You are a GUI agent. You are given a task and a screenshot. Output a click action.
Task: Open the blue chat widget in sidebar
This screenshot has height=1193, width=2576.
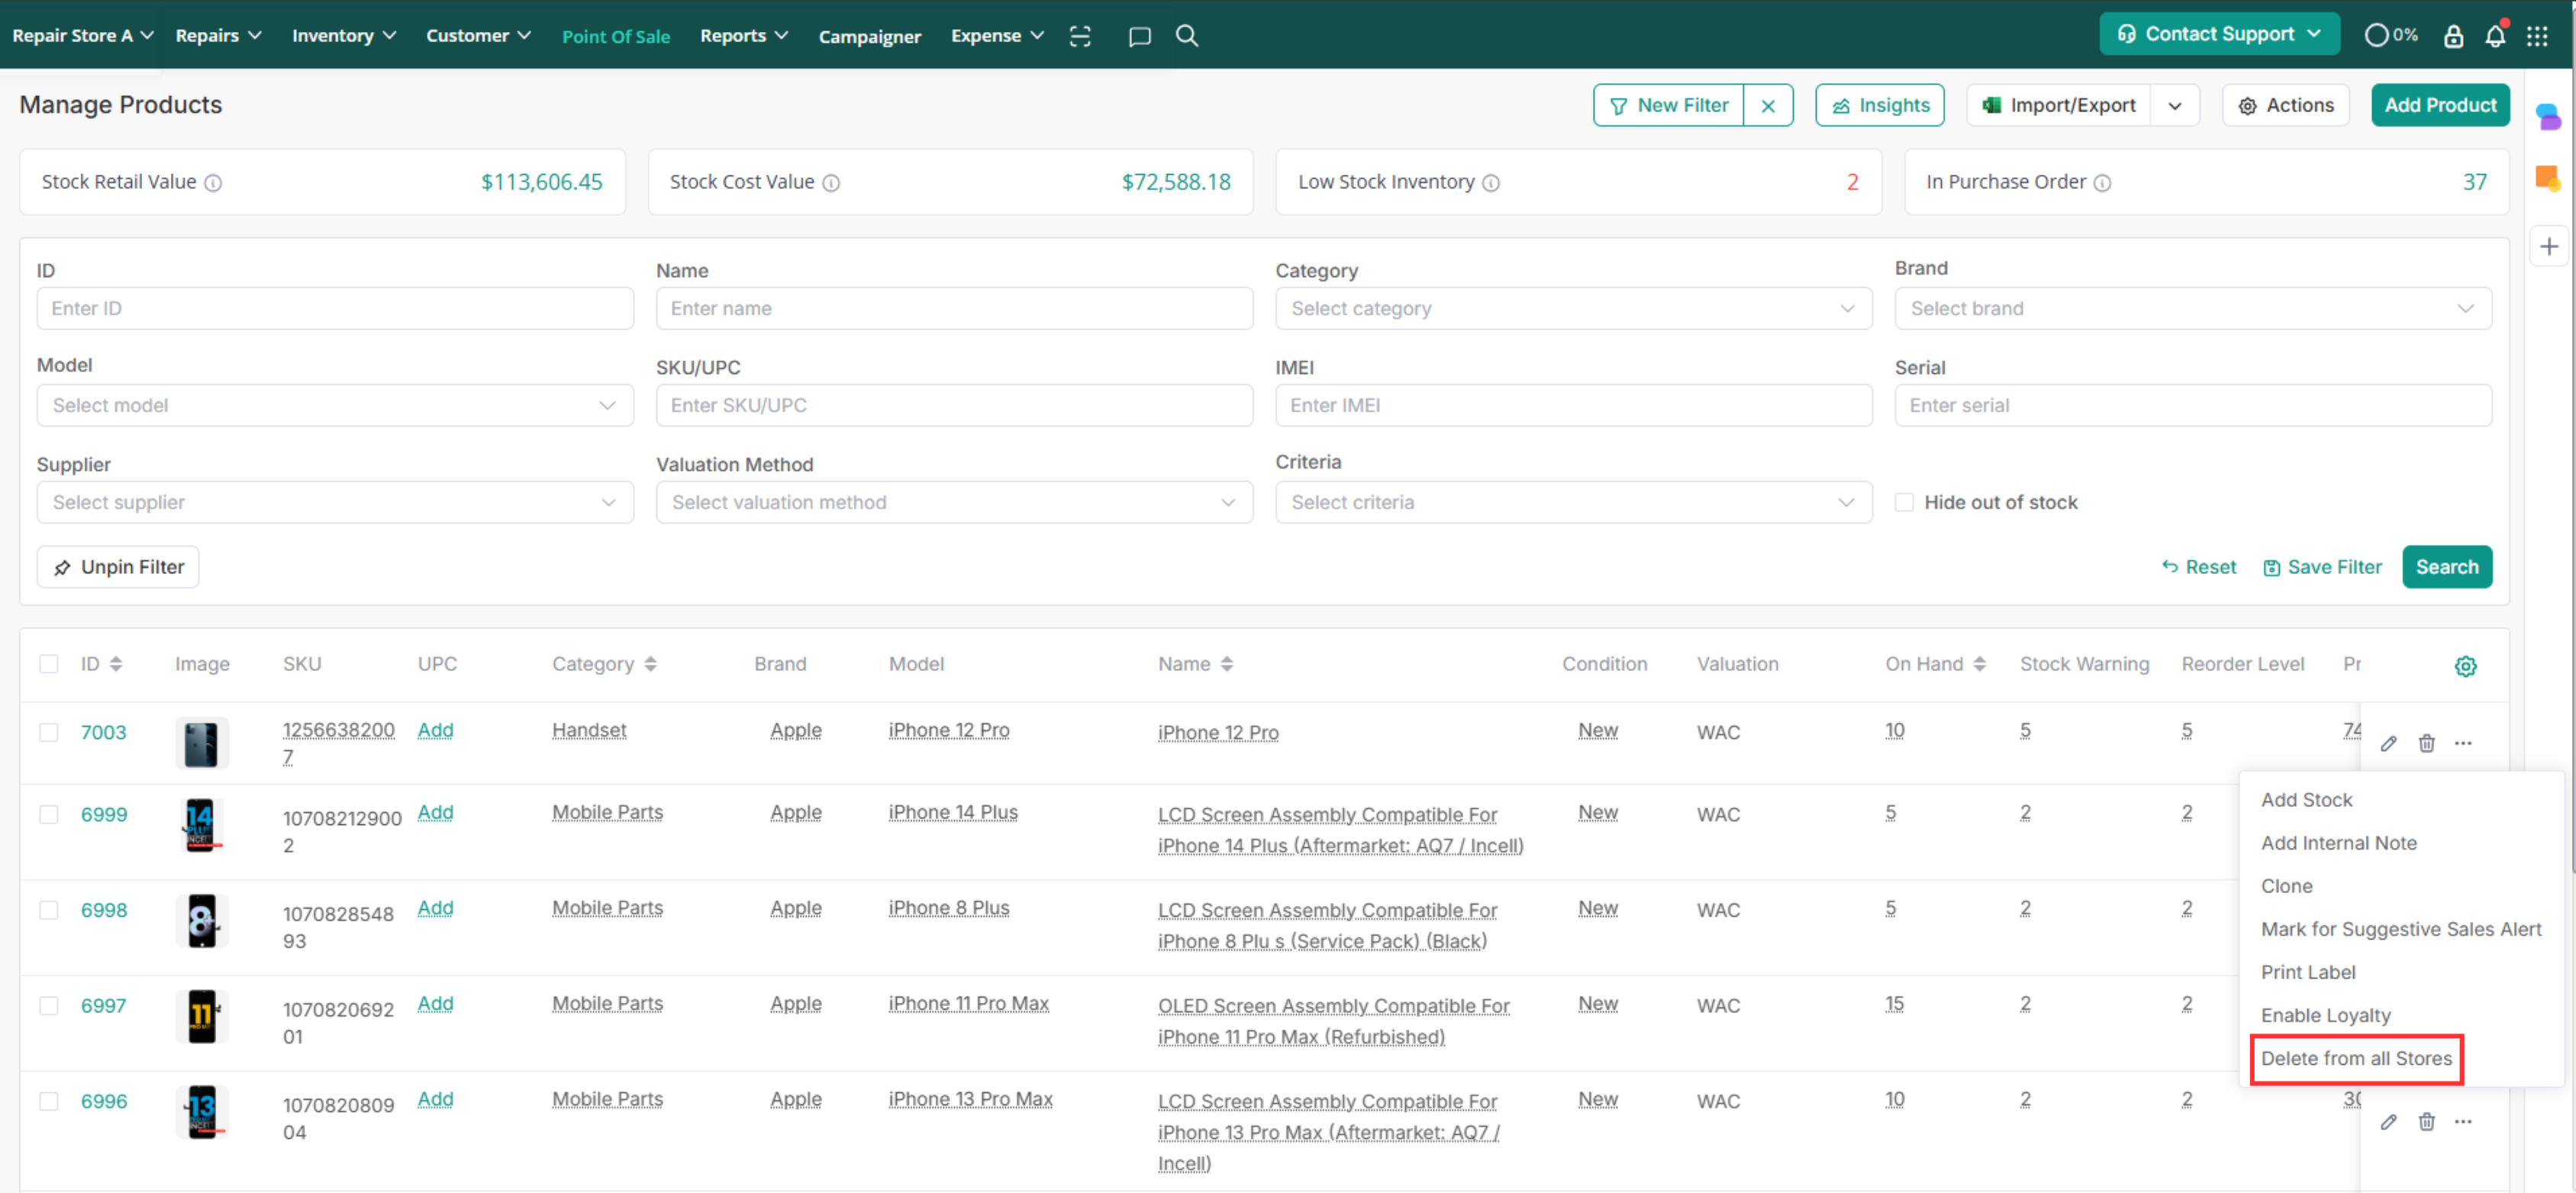(2548, 116)
